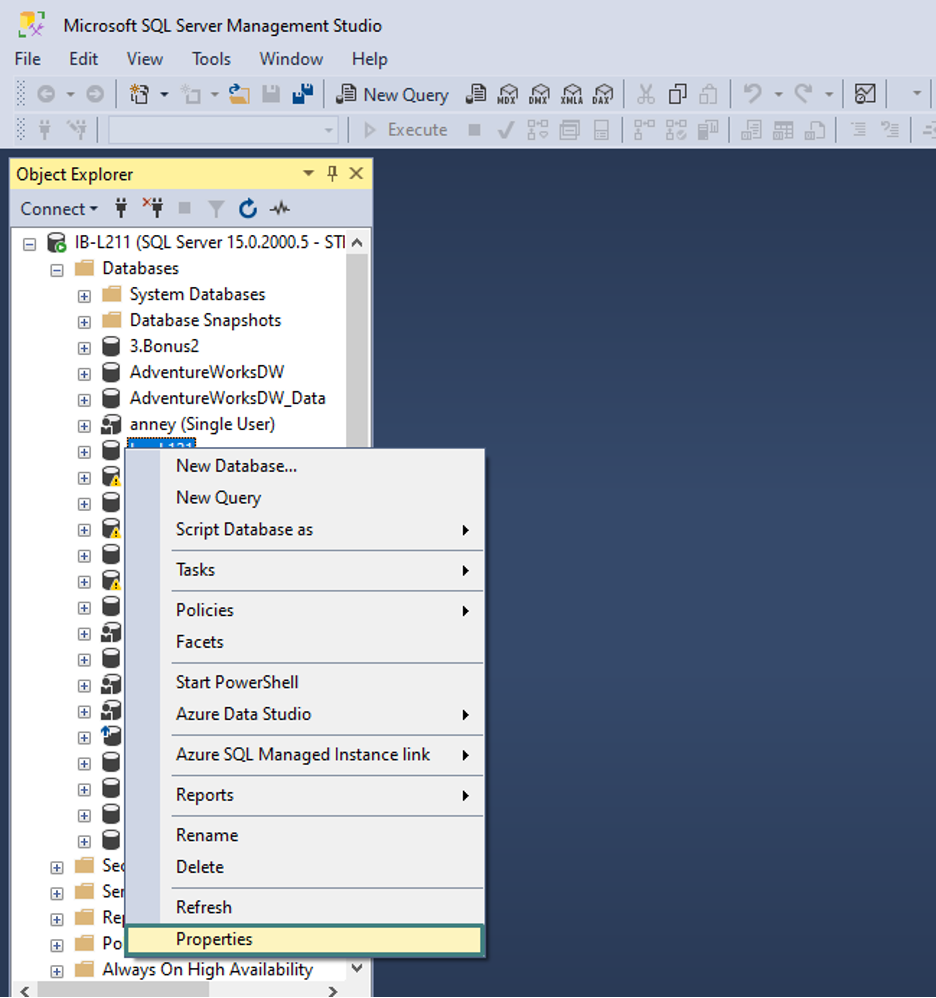Click the Navigate Backward icon
The height and width of the screenshot is (998, 936).
[46, 94]
